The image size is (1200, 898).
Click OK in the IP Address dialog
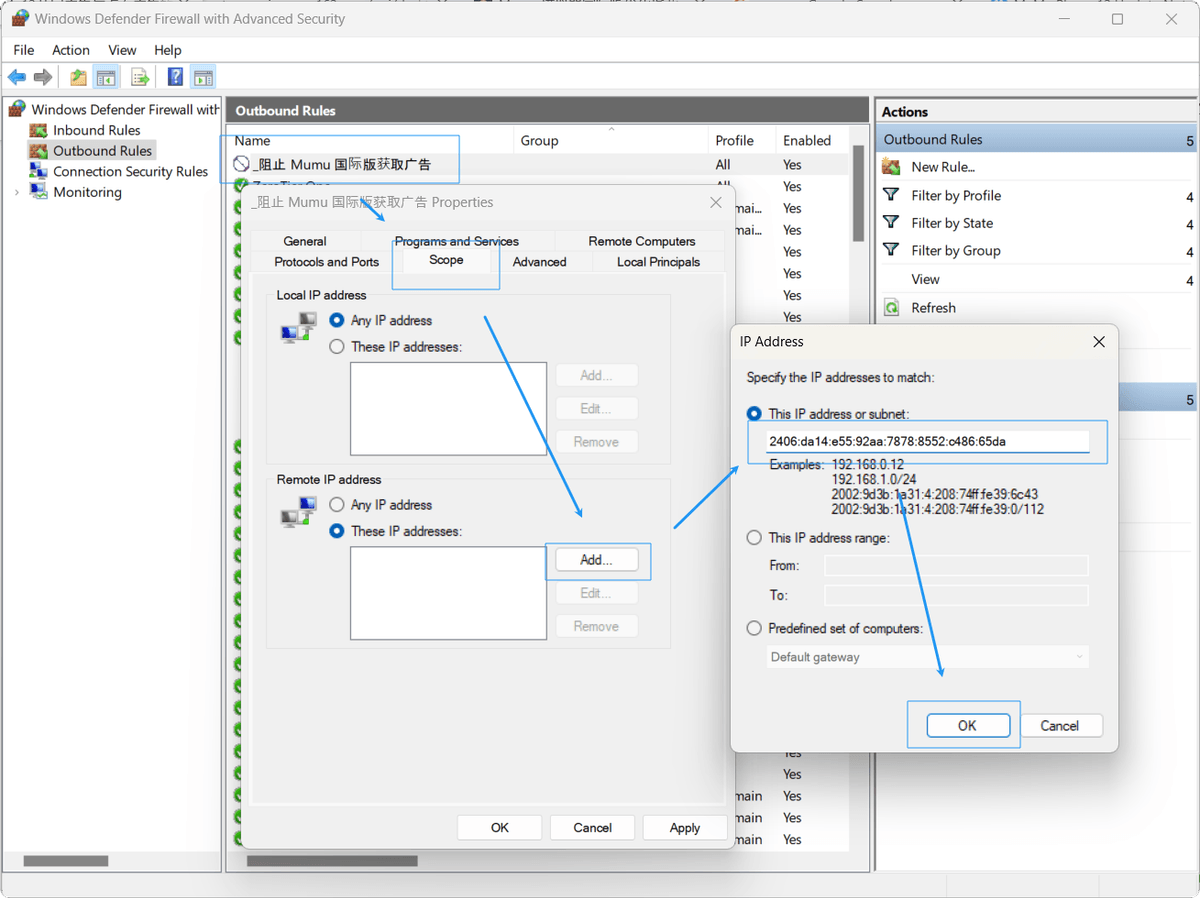(966, 726)
